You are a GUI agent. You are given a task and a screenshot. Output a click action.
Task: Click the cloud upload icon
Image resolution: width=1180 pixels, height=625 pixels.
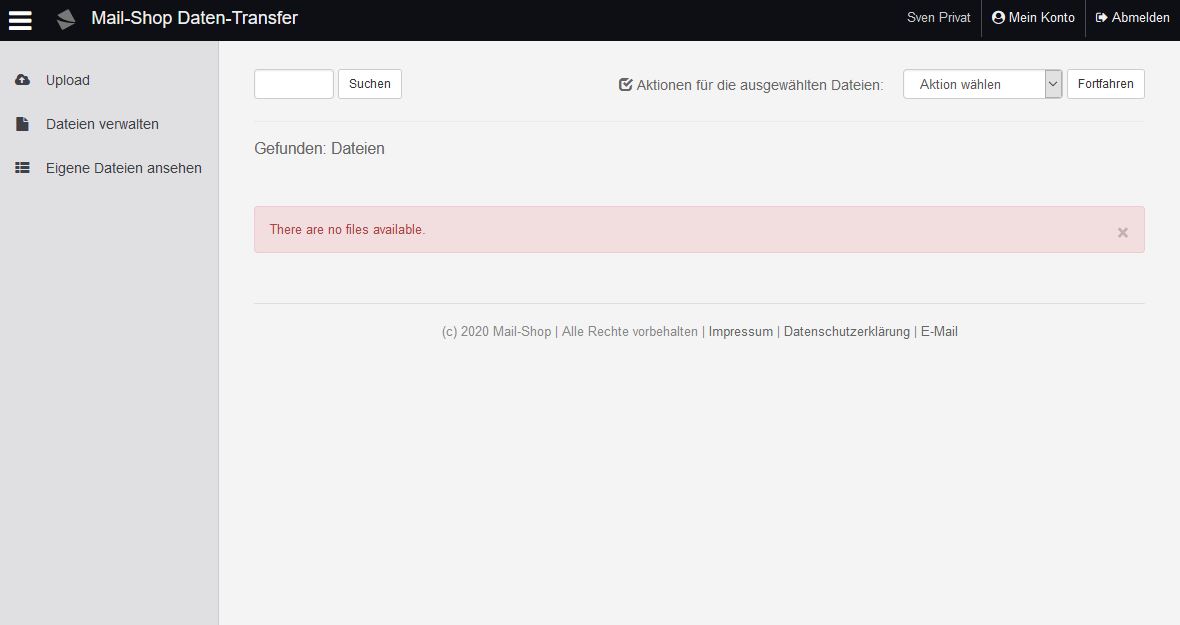pos(22,80)
